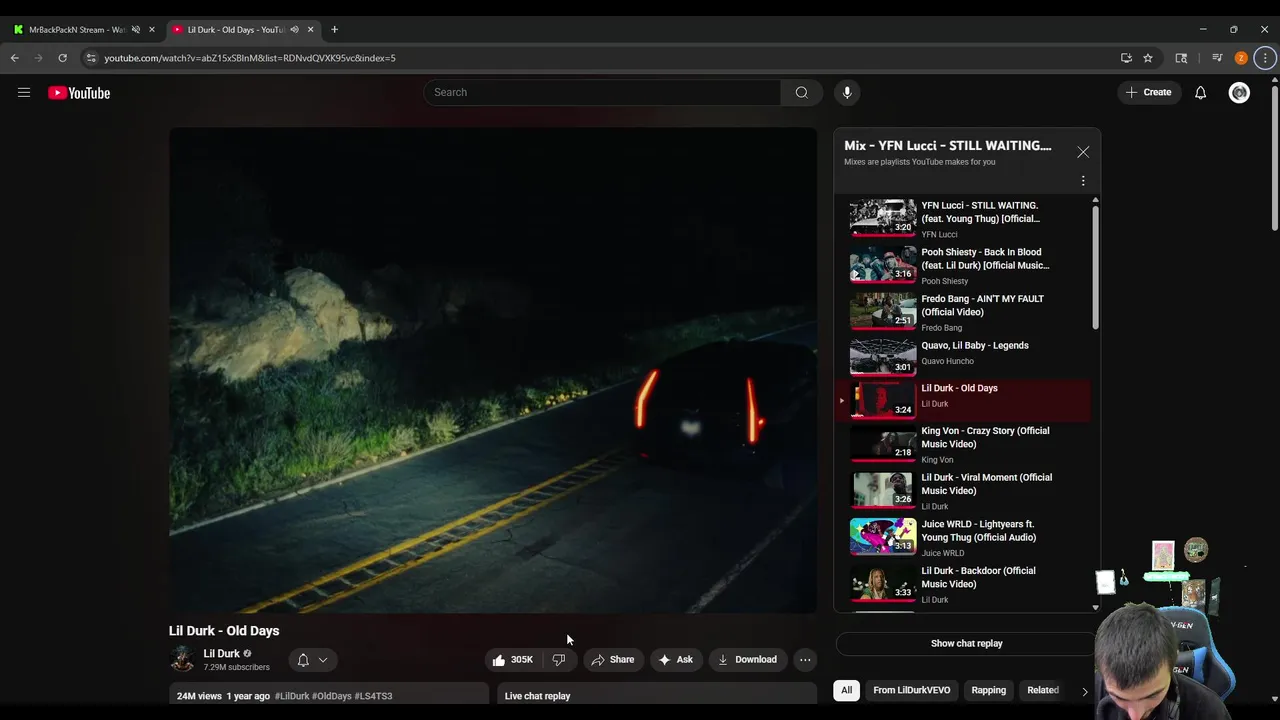The height and width of the screenshot is (720, 1280).
Task: Select the Rapping filter chip
Action: [988, 690]
